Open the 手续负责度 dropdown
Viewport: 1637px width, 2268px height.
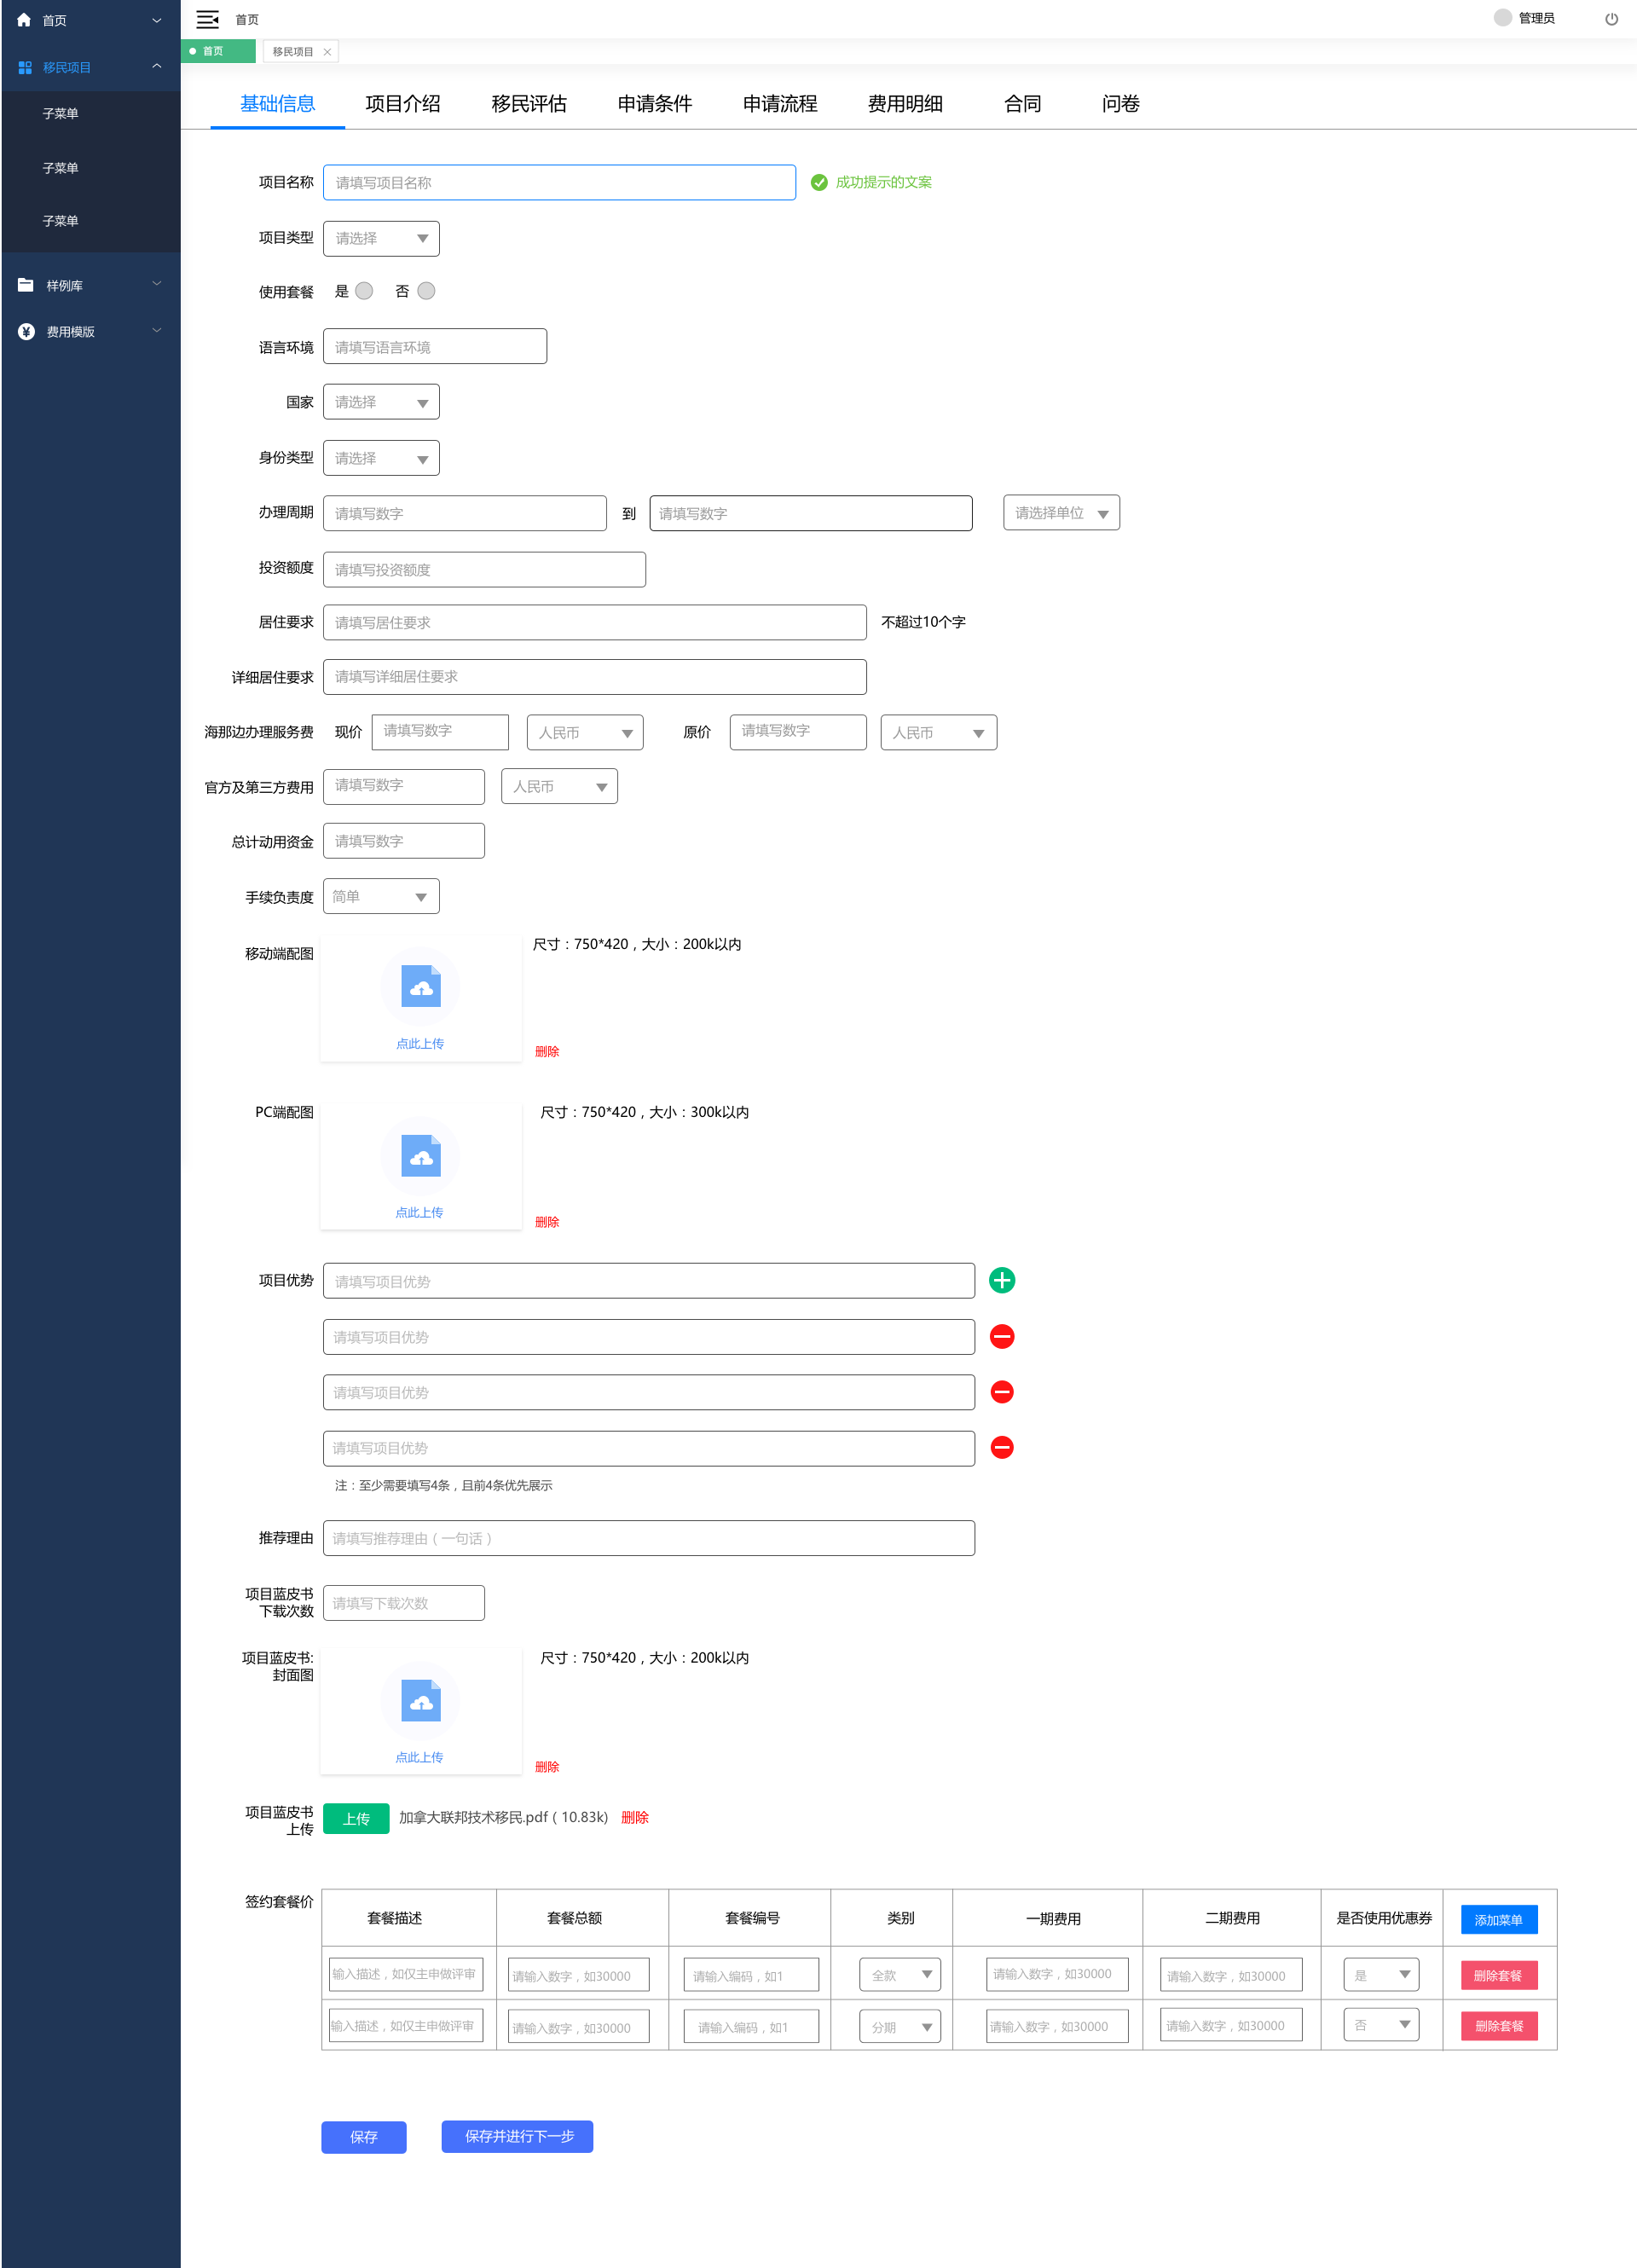(x=381, y=896)
